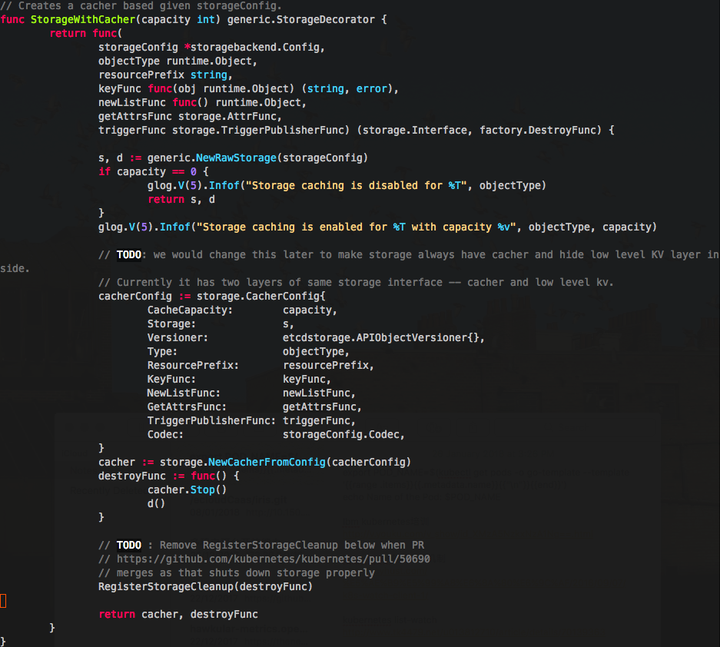Click NewCacherFromConfig function call

(267, 462)
